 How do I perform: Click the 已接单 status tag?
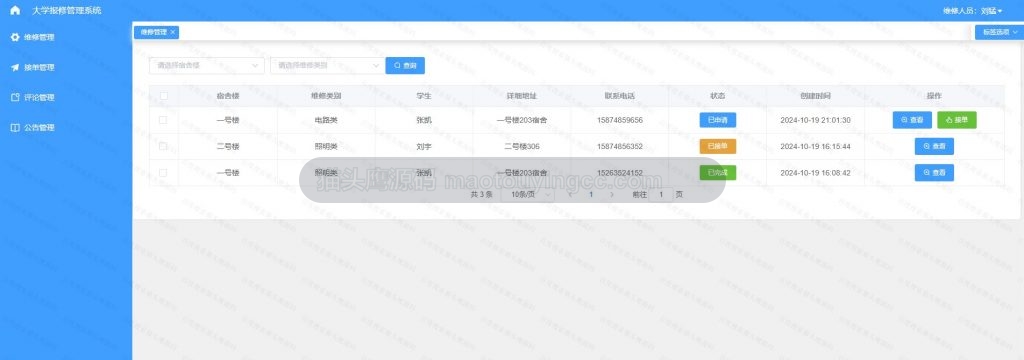718,146
